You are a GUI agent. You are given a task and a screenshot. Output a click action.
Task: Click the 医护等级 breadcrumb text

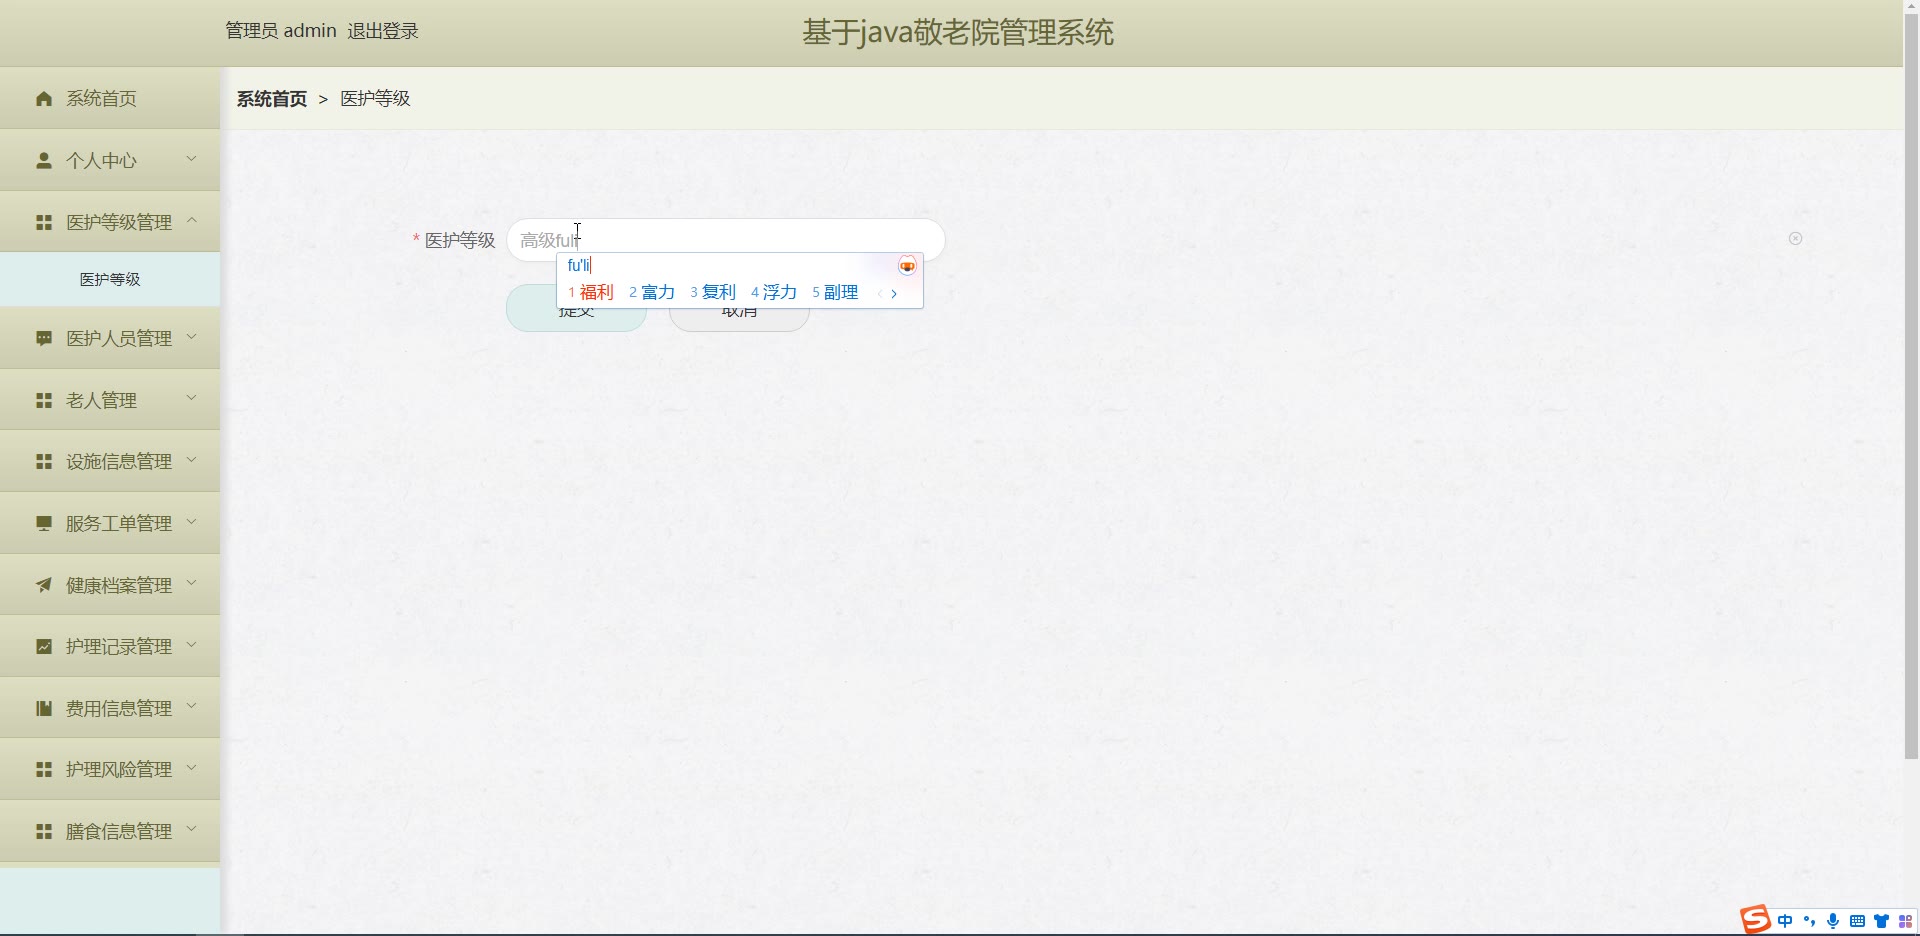(375, 98)
